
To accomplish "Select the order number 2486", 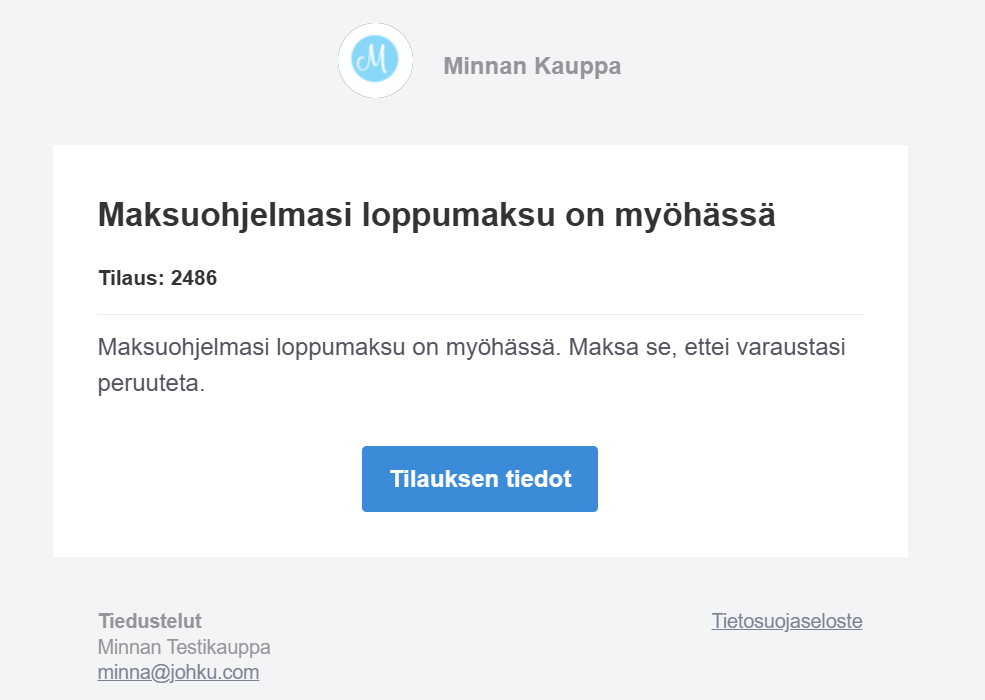I will 194,278.
